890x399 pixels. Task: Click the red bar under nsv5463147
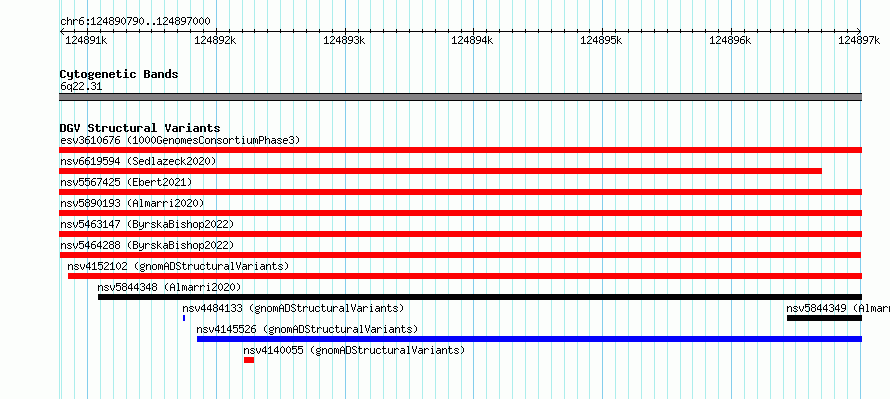(x=460, y=234)
